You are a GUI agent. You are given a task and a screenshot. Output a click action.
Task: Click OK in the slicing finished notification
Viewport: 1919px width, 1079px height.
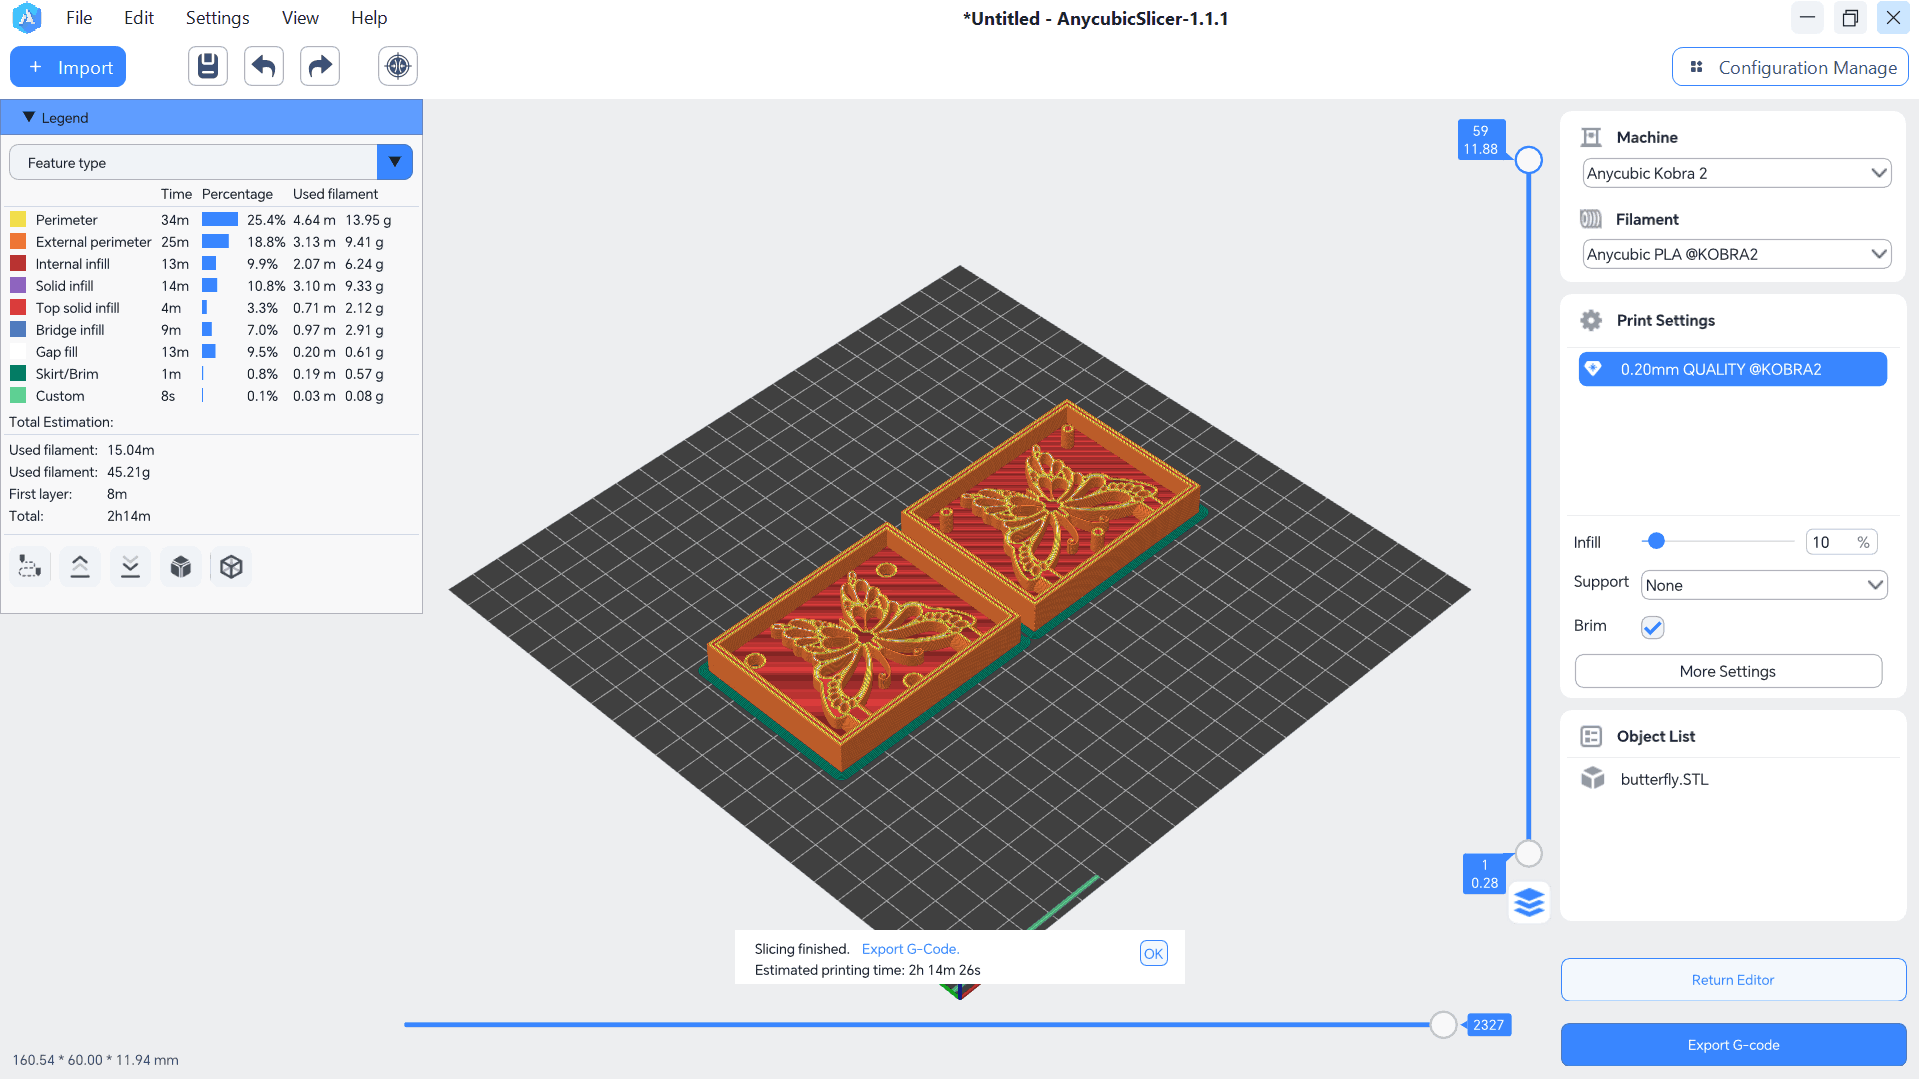[x=1153, y=953]
